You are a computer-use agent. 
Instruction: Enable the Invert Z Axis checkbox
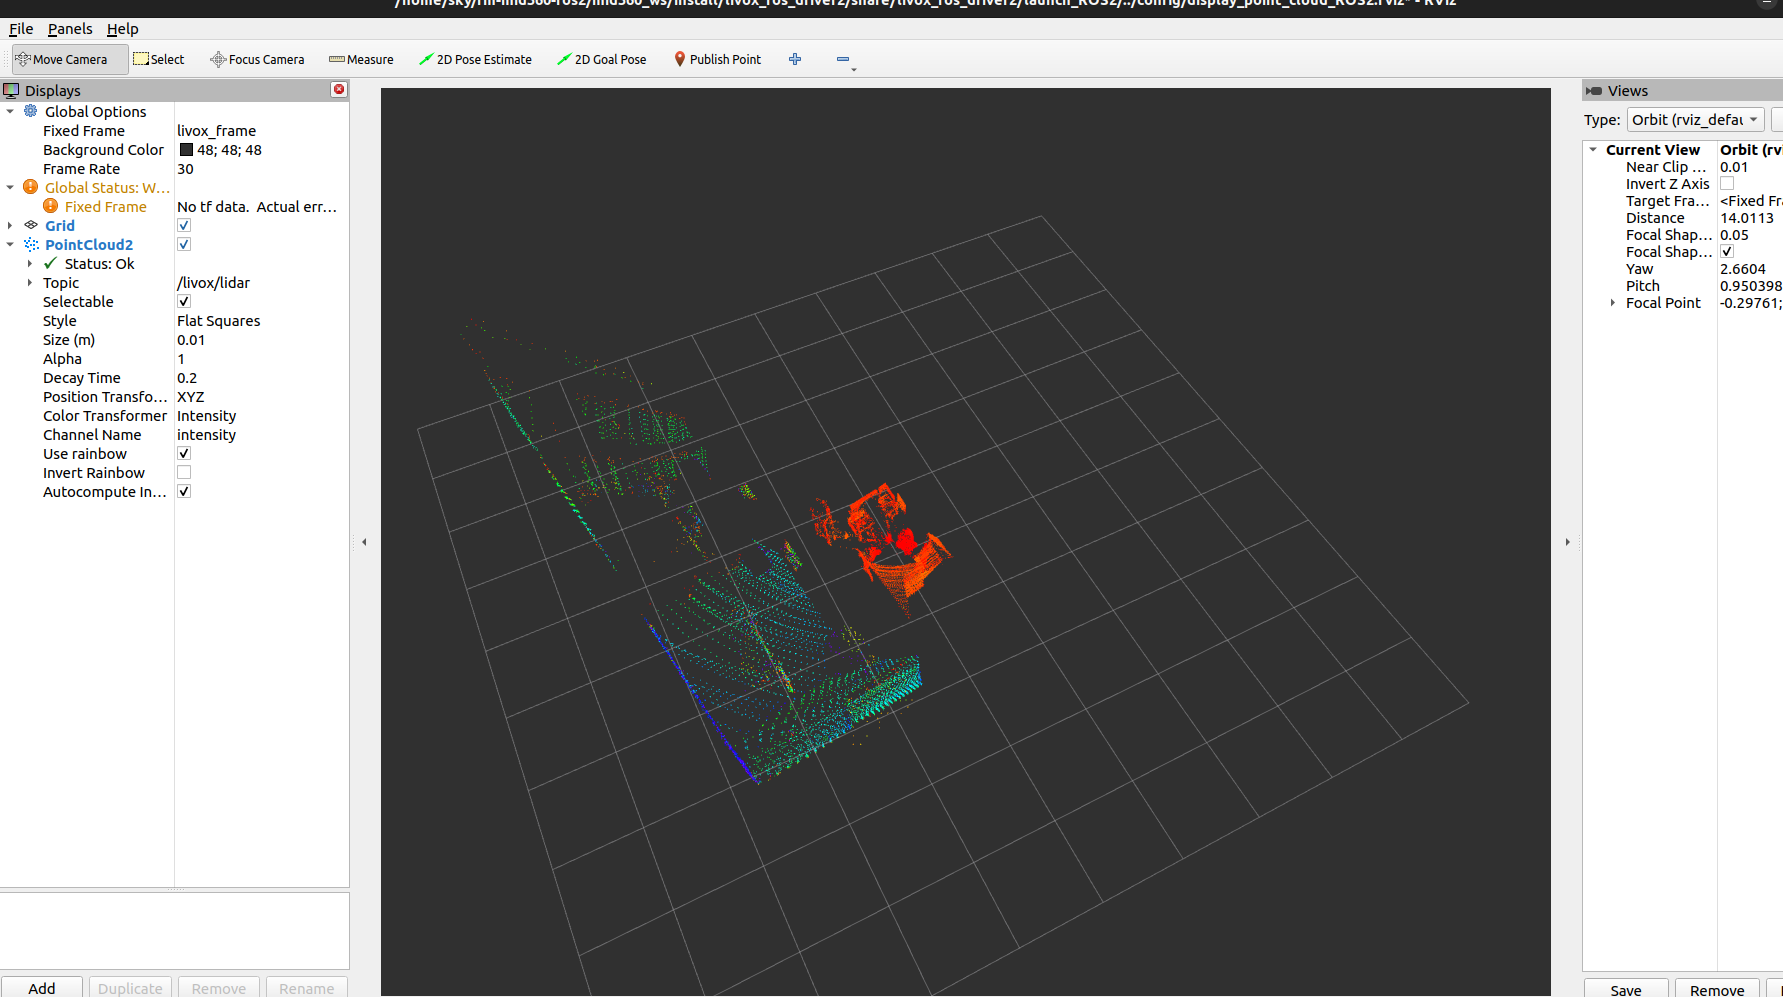(x=1727, y=184)
